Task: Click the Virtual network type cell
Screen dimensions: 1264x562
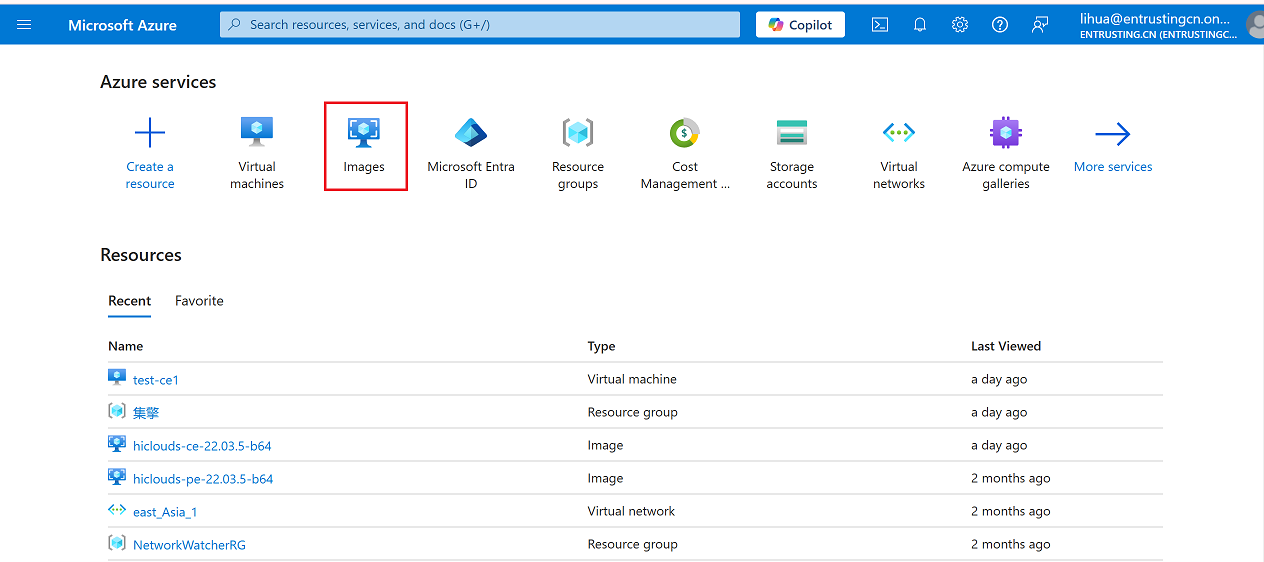Action: point(631,511)
